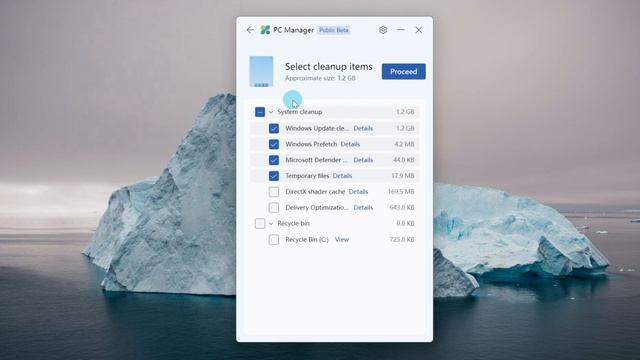Viewport: 640px width, 360px height.
Task: Open Details for Microsoft Defender
Action: 363,160
